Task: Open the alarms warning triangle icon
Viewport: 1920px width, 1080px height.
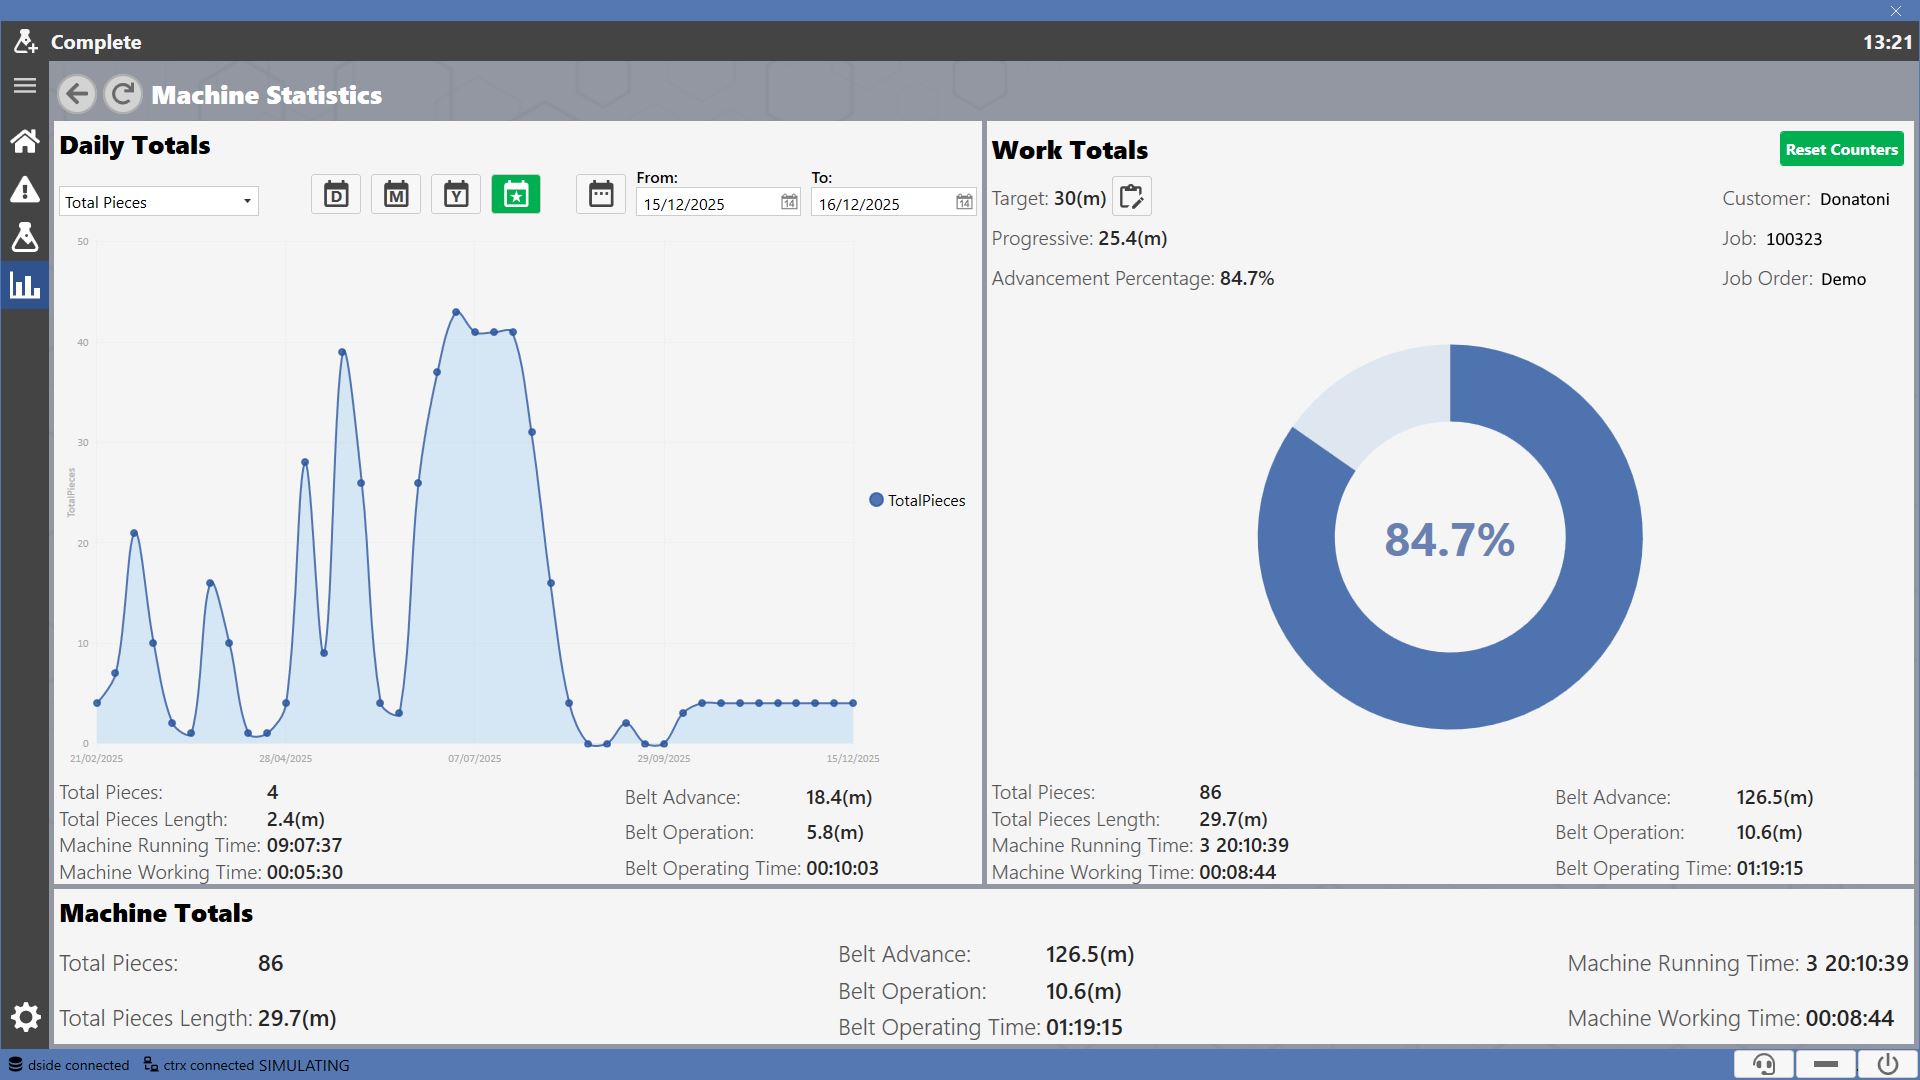Action: 25,189
